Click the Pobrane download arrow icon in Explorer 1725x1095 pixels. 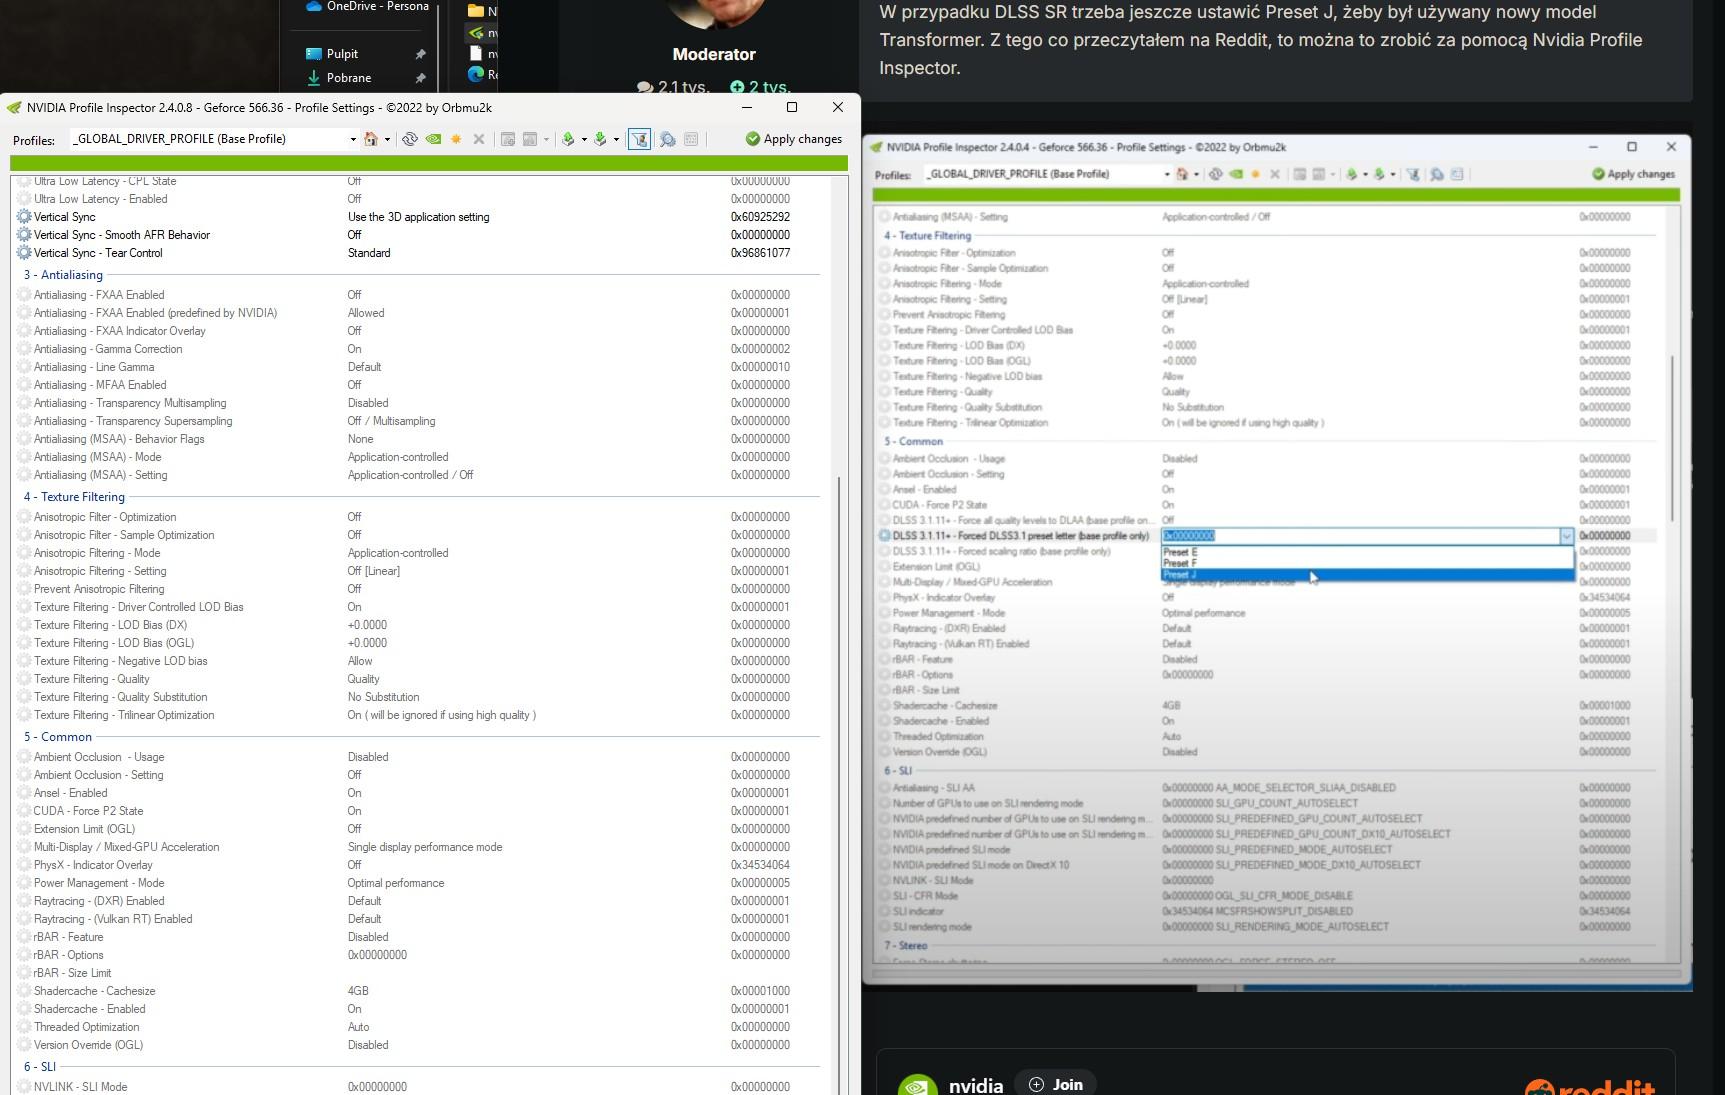tap(314, 78)
